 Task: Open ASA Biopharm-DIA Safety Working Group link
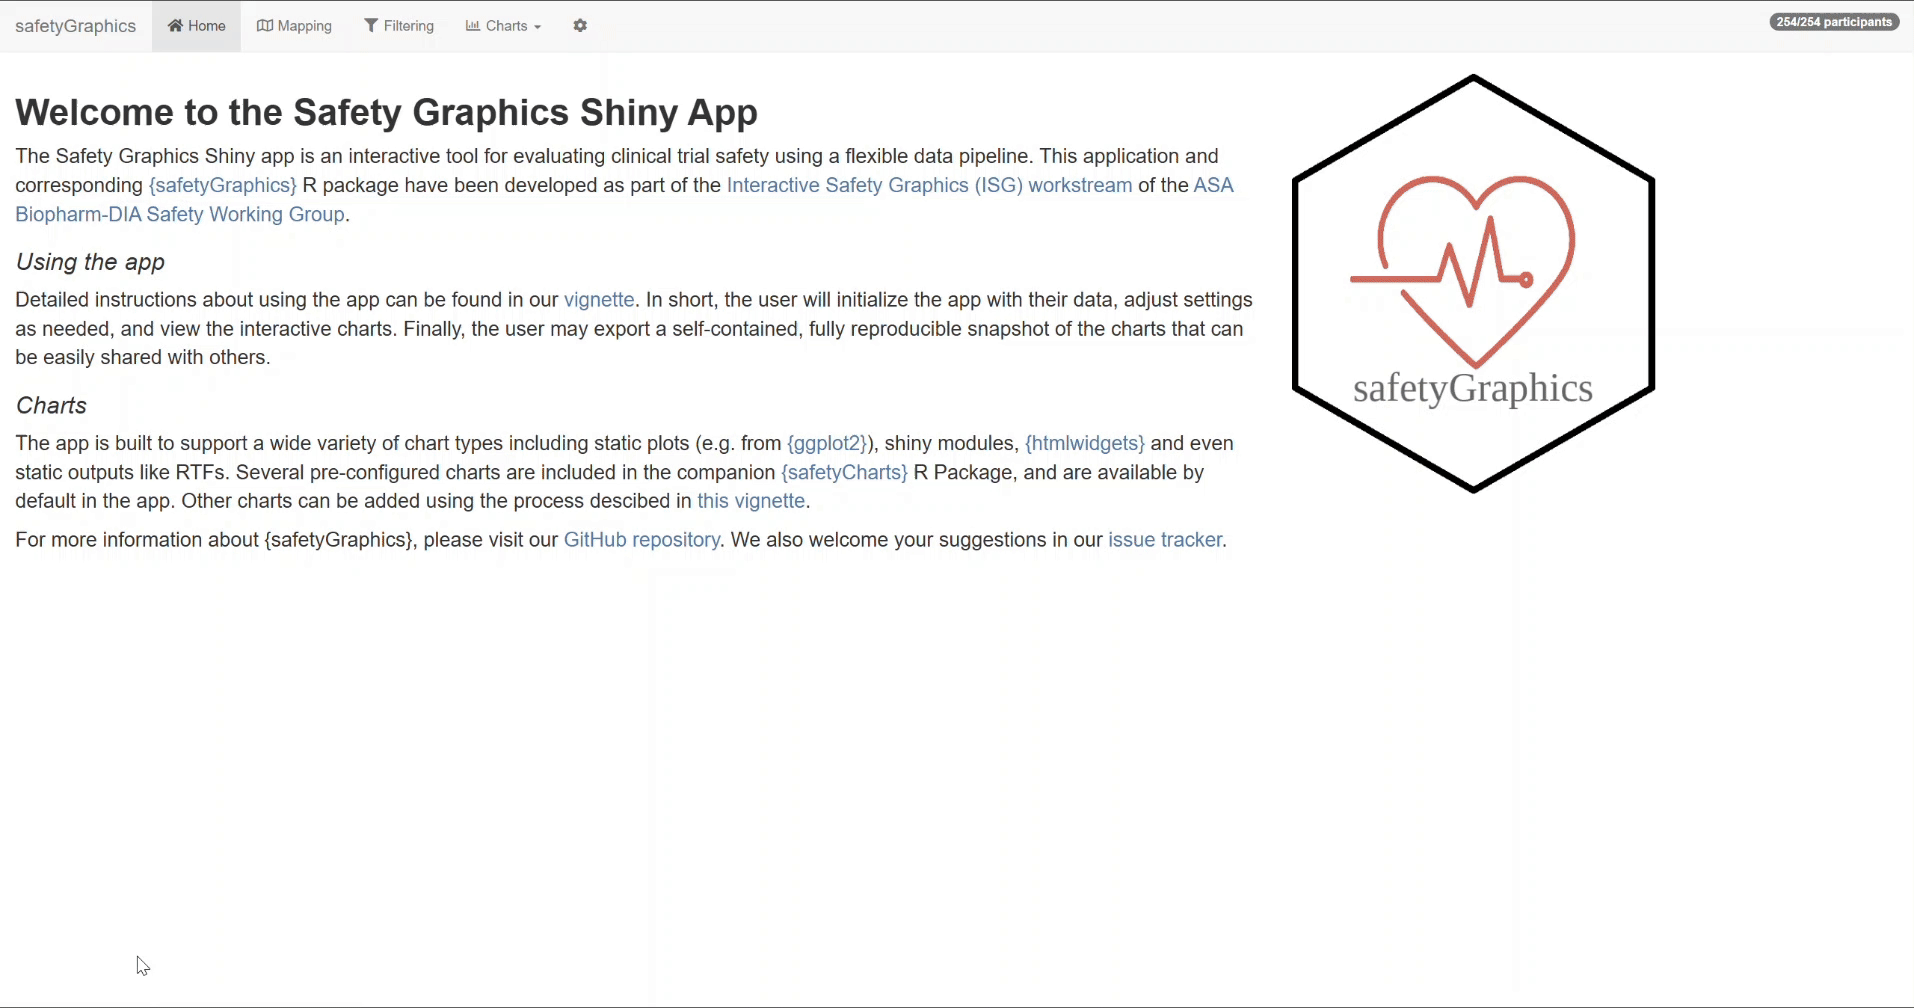coord(180,214)
